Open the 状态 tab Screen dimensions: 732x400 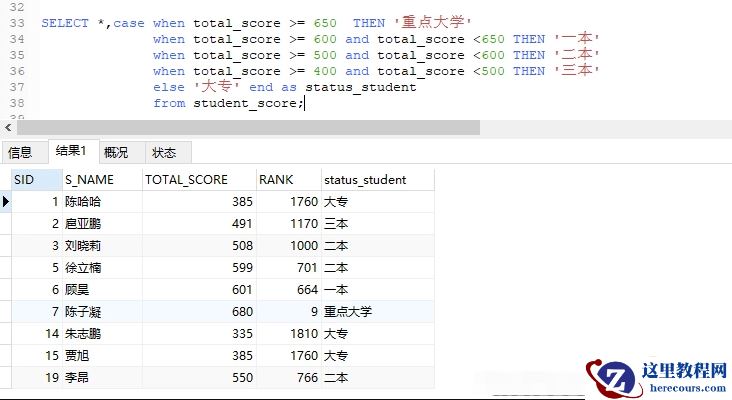tap(168, 153)
